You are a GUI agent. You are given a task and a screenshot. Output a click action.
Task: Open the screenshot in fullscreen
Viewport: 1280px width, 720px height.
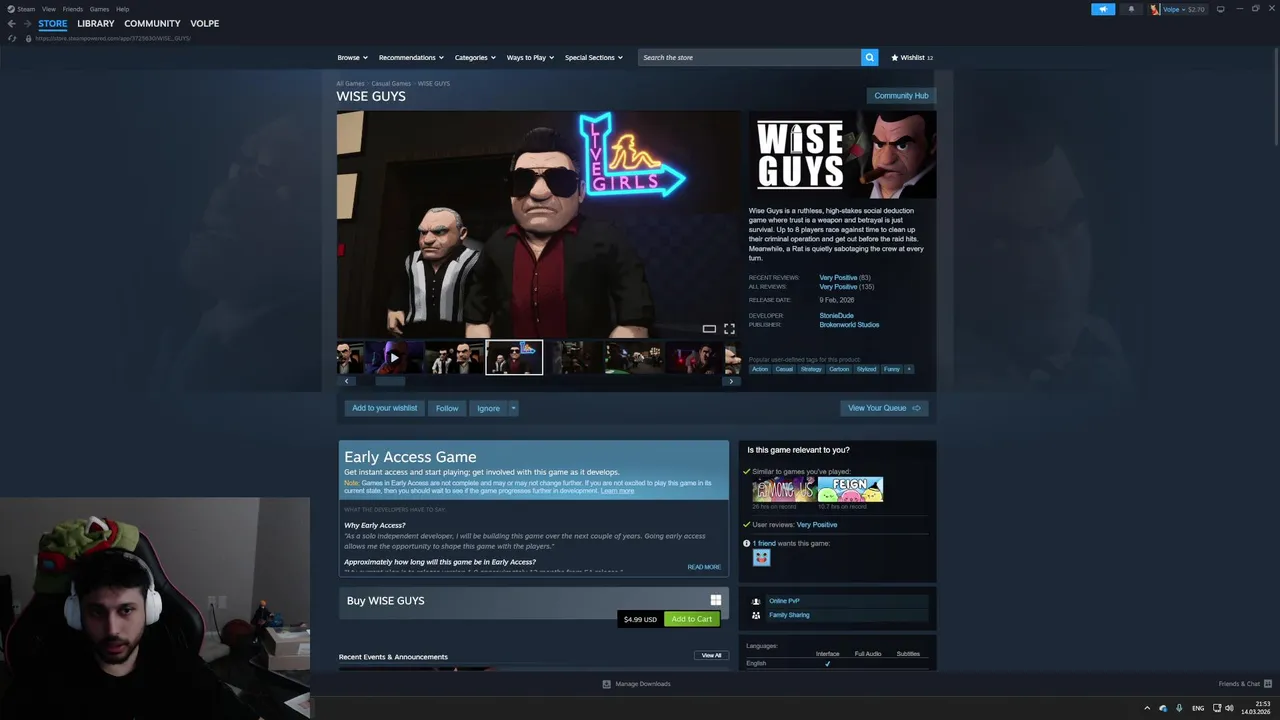coord(729,329)
